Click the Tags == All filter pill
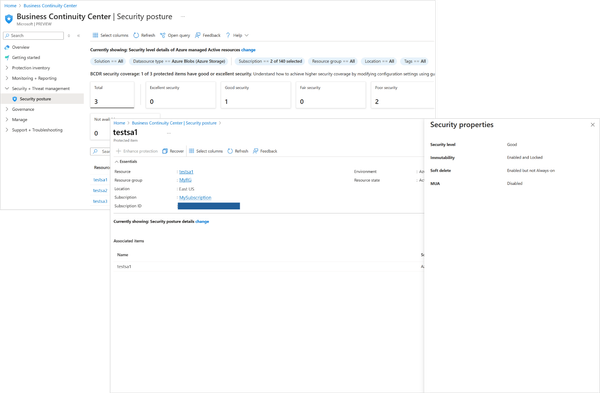600x393 pixels. pyautogui.click(x=414, y=61)
